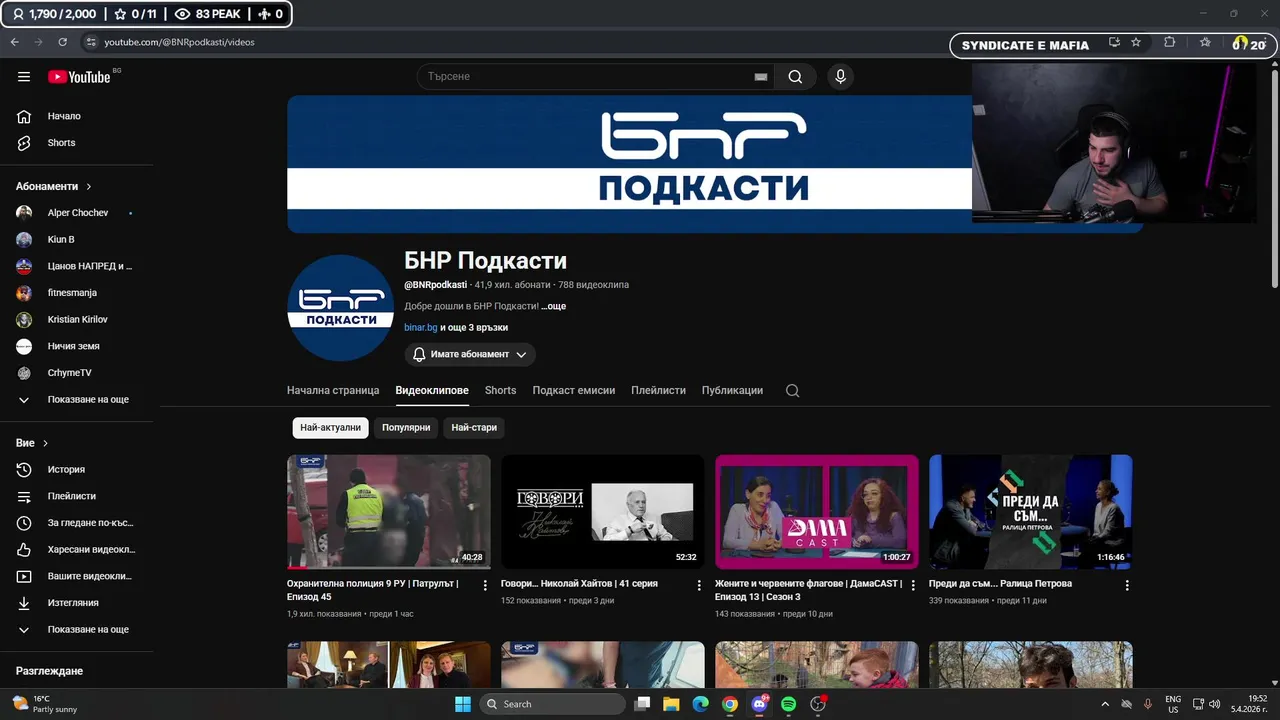Show hidden system tray icons

pyautogui.click(x=1105, y=704)
